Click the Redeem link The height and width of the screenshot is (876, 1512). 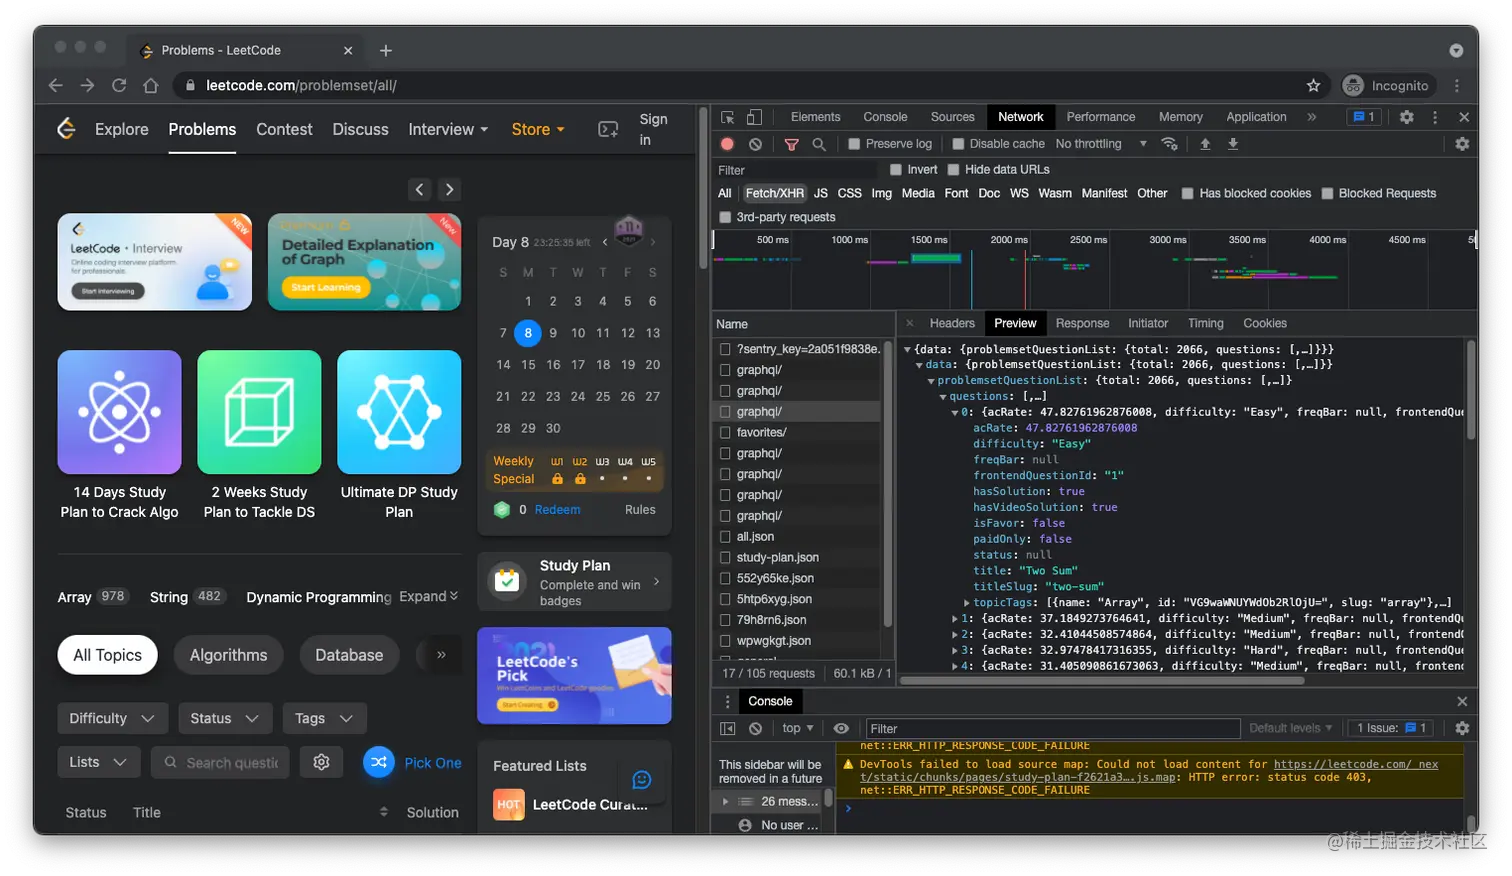point(557,510)
